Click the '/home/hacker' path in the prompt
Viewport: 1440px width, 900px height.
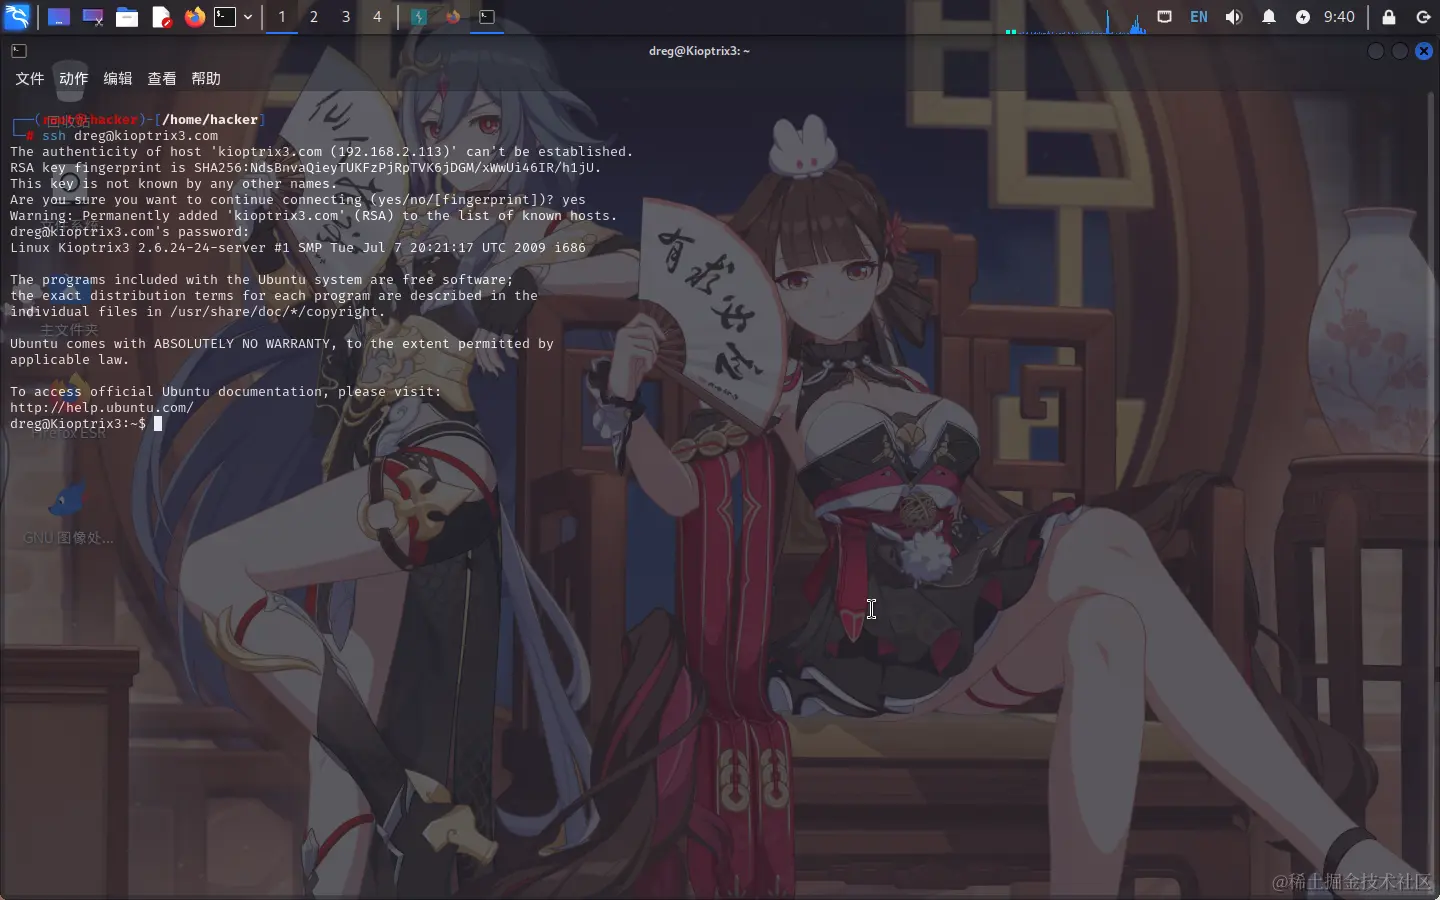[210, 120]
